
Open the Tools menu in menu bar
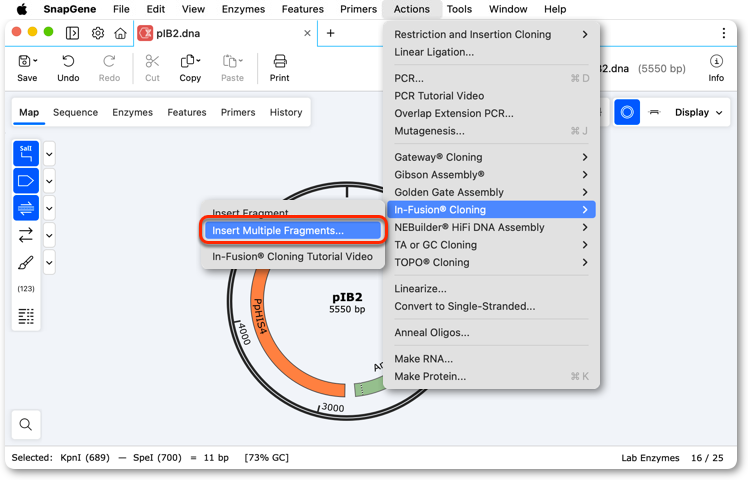(459, 9)
